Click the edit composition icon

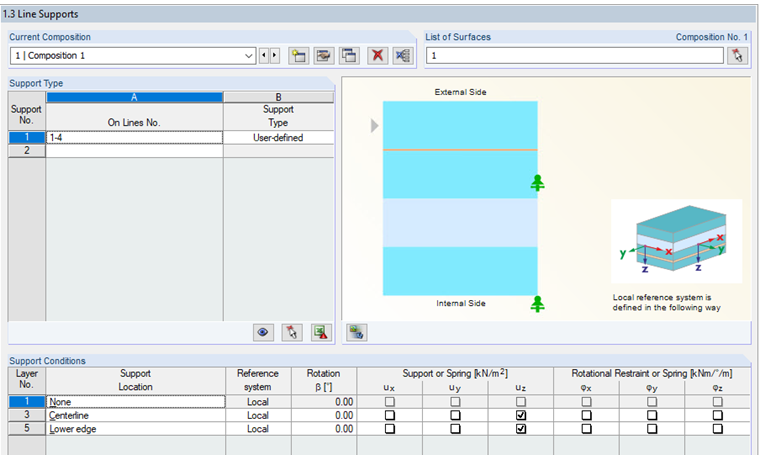[324, 56]
